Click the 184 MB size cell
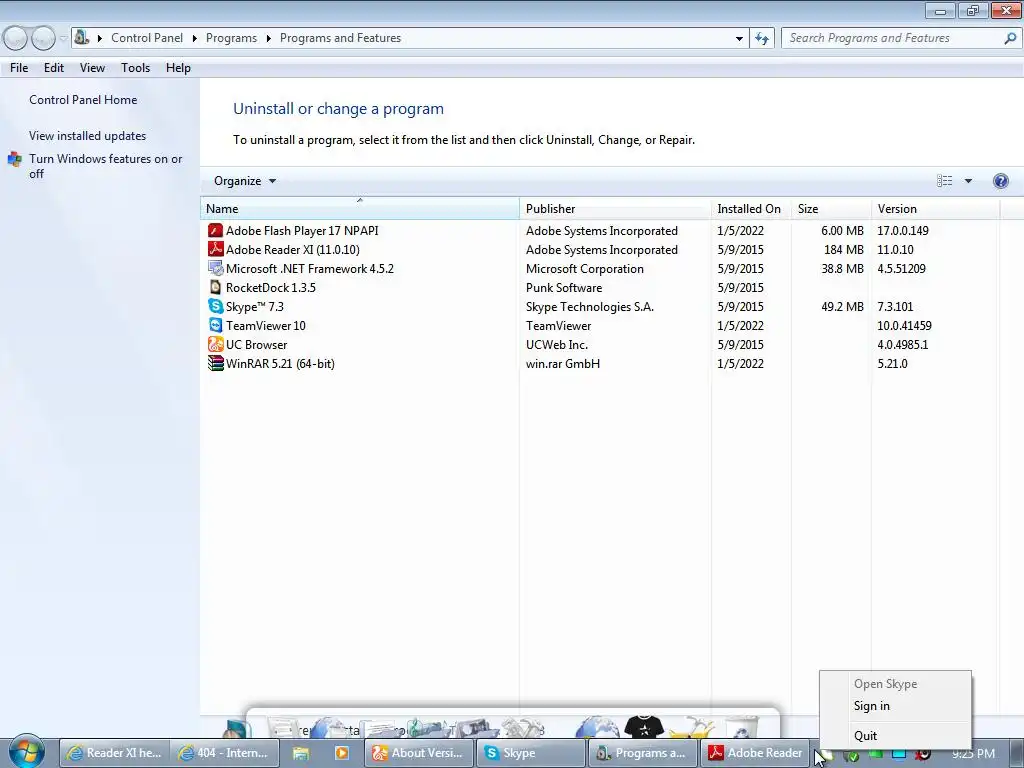The width and height of the screenshot is (1024, 768). pos(843,249)
